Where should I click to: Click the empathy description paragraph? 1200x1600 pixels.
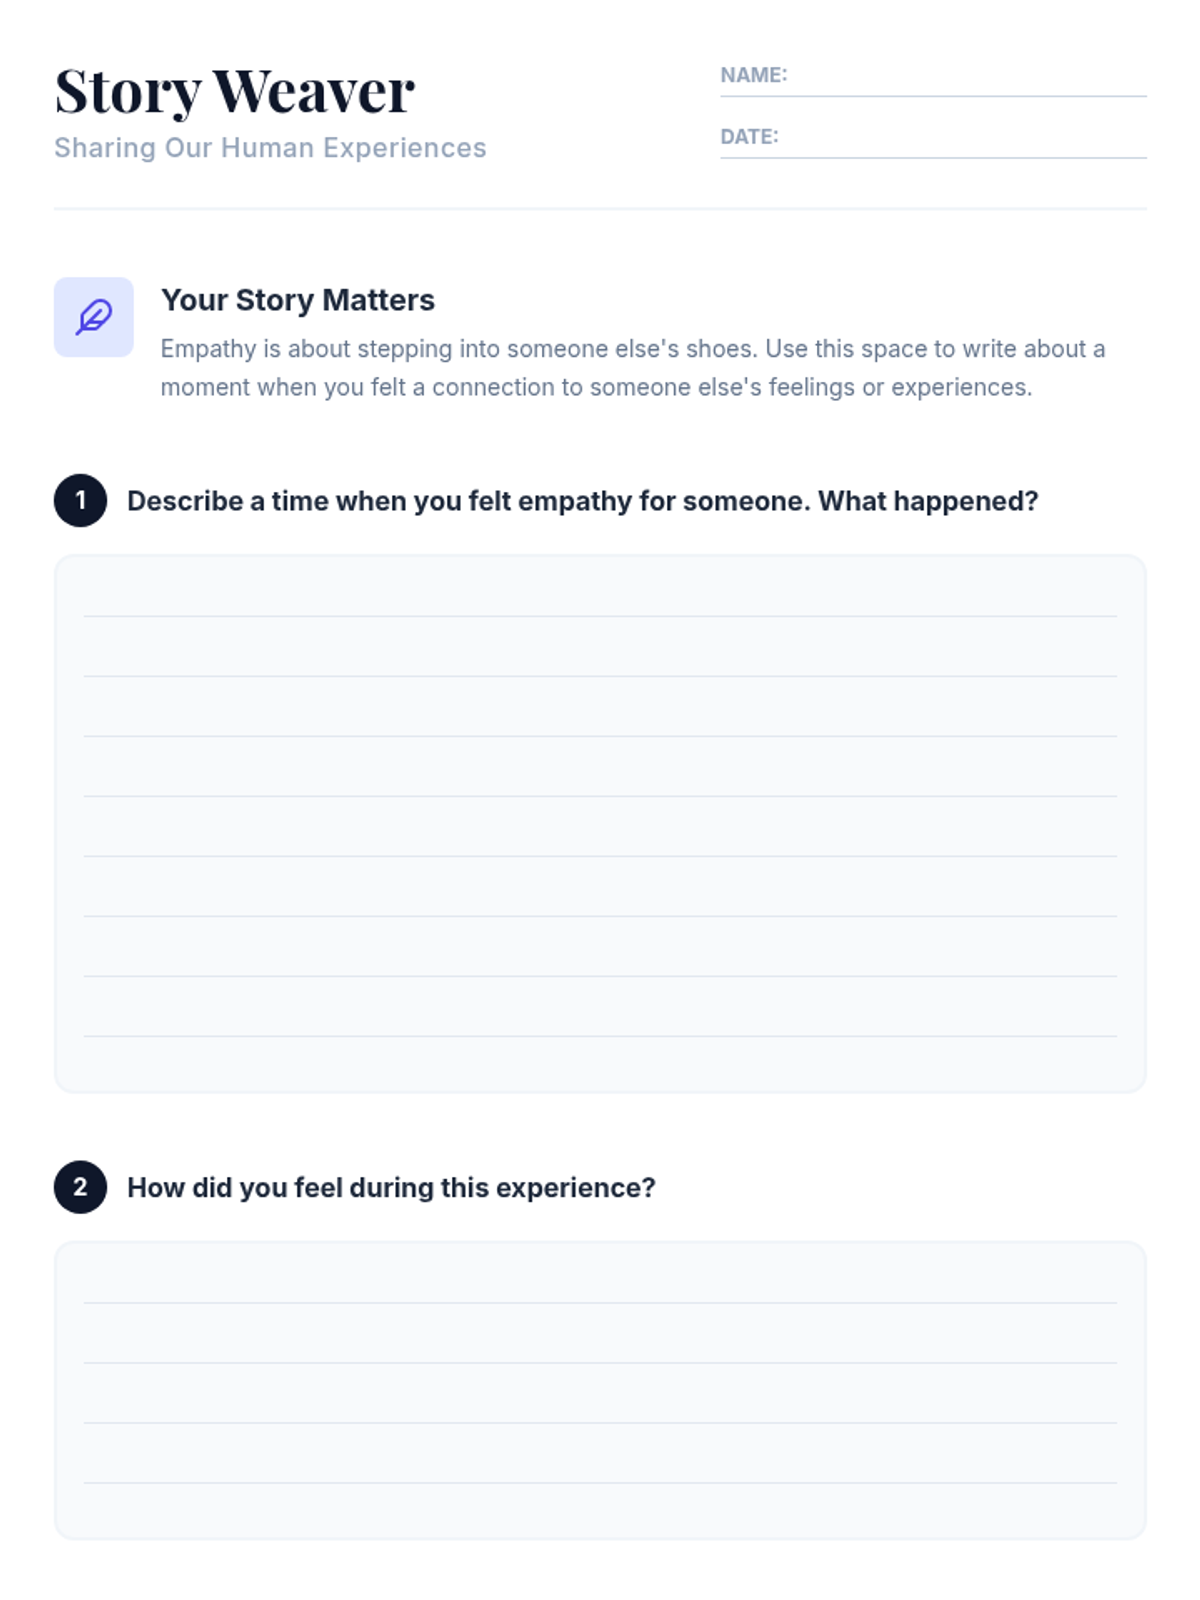coord(632,368)
